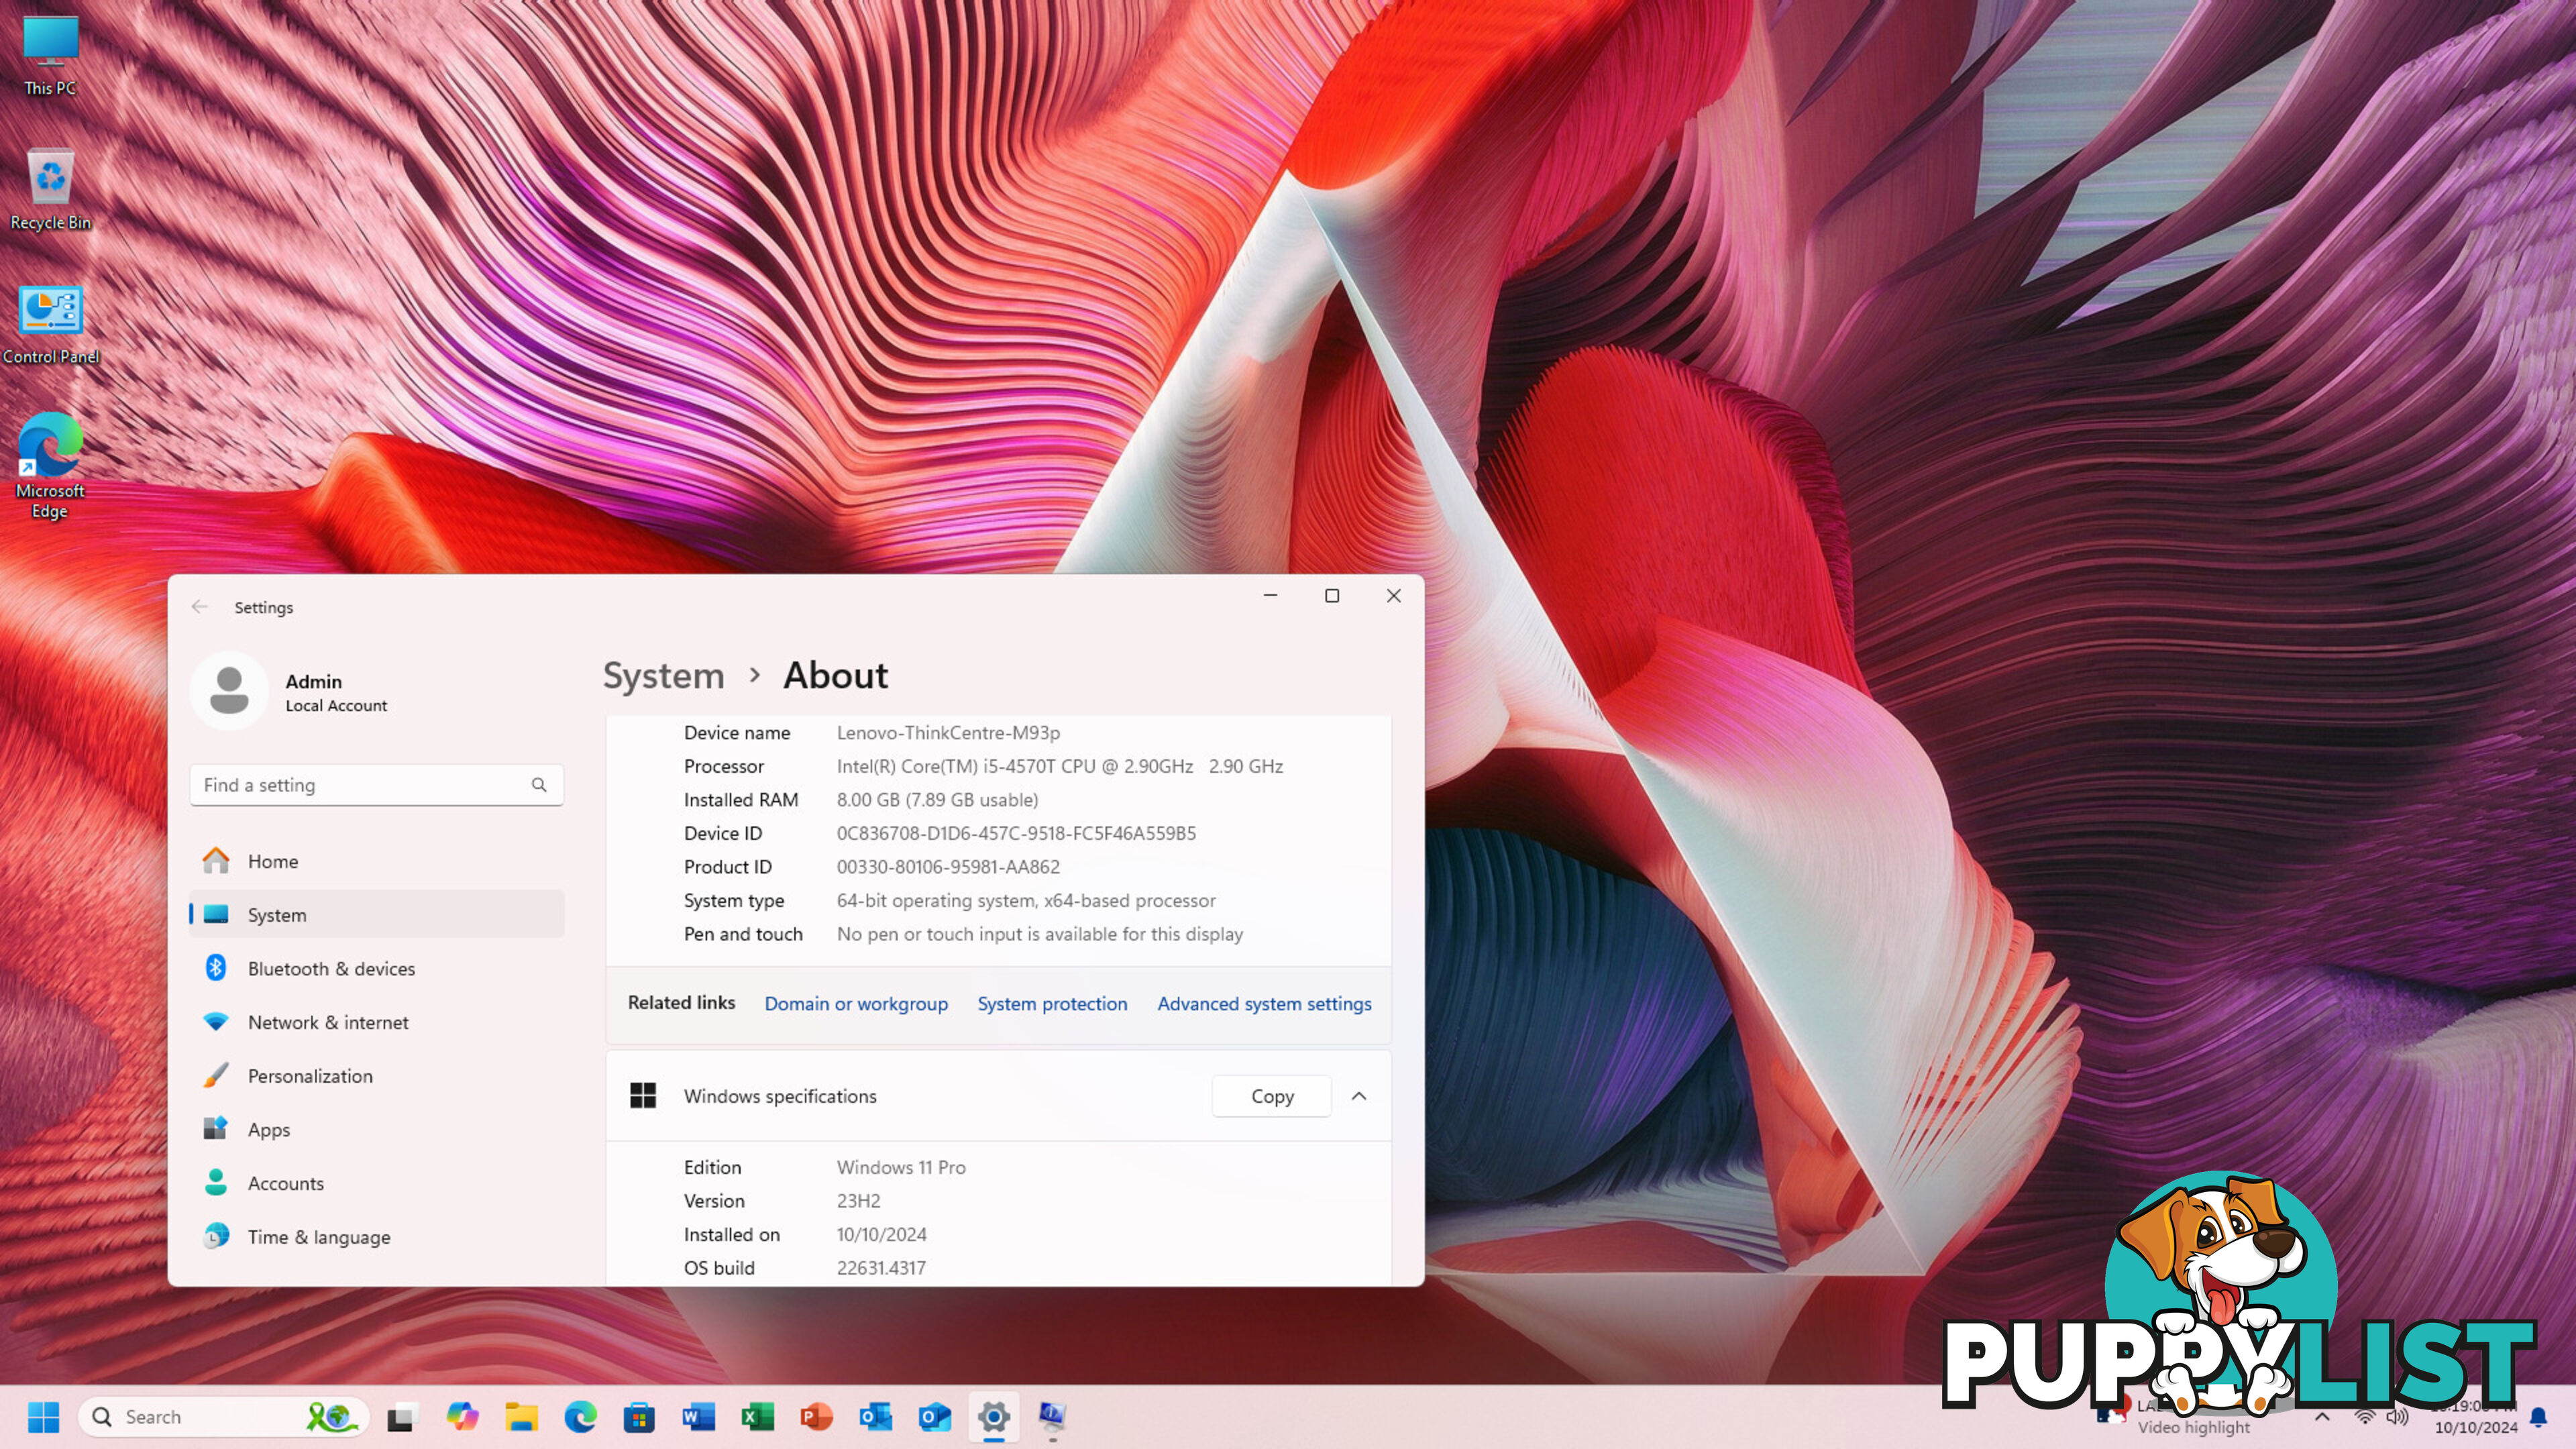Image resolution: width=2576 pixels, height=1449 pixels.
Task: Click the Version value 23H2
Action: 858,1201
